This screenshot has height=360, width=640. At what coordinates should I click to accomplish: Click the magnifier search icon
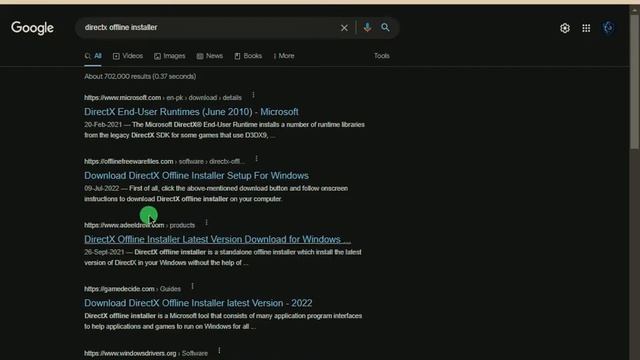385,27
